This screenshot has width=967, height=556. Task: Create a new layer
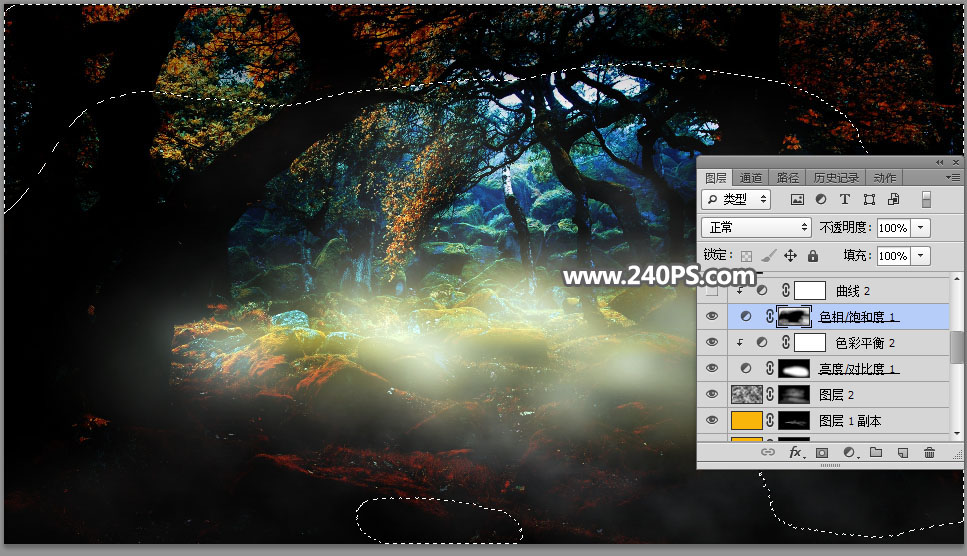pyautogui.click(x=903, y=452)
